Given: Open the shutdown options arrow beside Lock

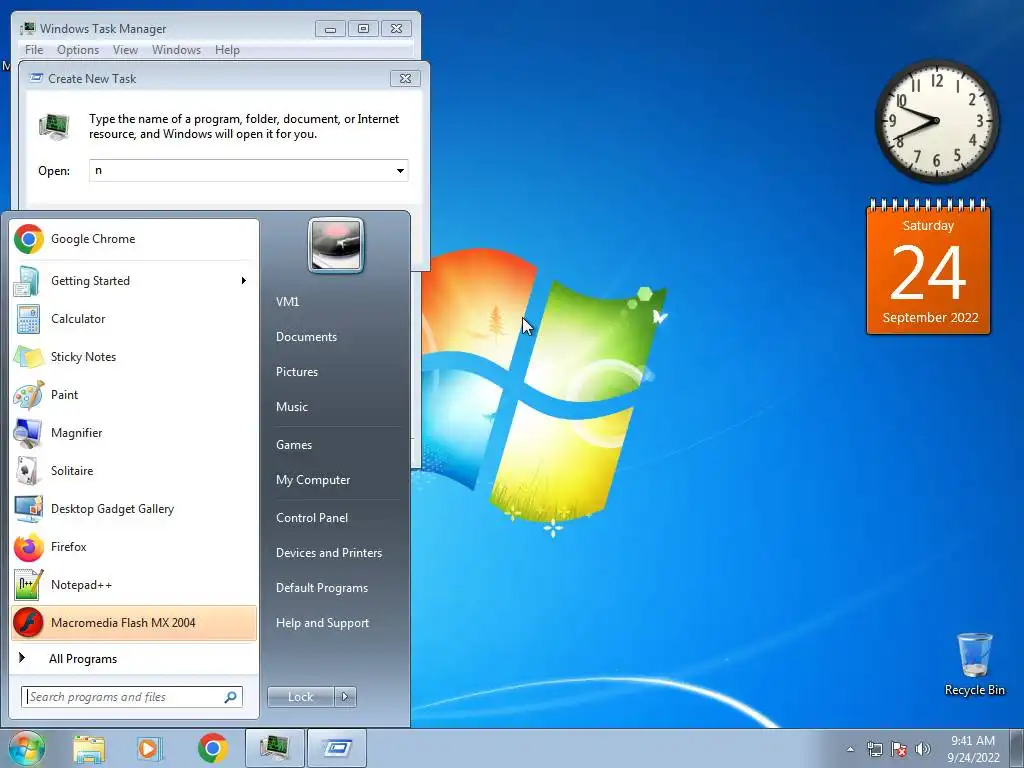Looking at the screenshot, I should [345, 697].
